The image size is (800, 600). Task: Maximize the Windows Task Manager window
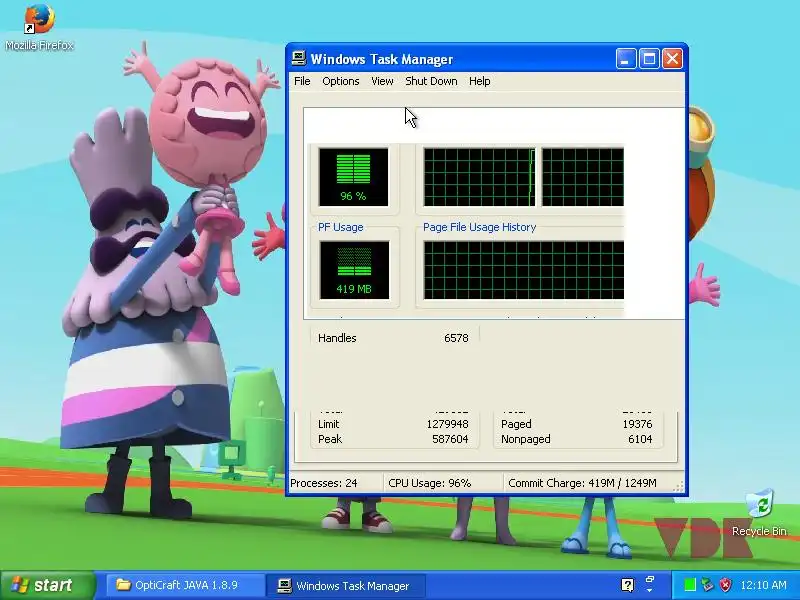(x=649, y=59)
